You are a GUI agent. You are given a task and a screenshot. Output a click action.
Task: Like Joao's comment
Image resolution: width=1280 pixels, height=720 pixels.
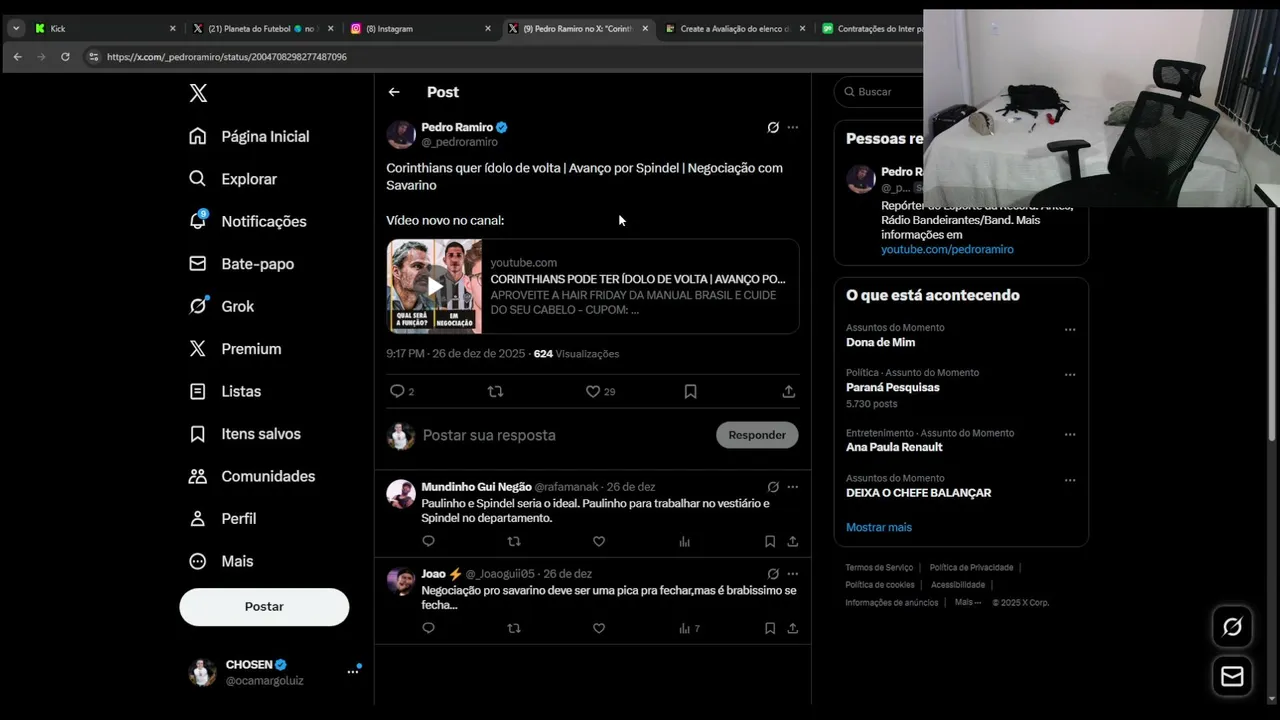pos(599,628)
